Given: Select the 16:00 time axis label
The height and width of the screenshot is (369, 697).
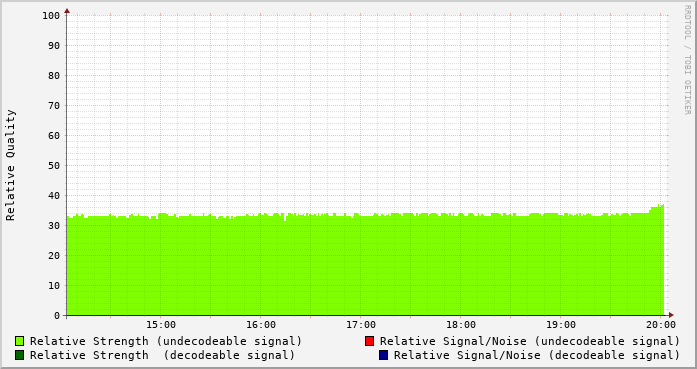Looking at the screenshot, I should click(261, 325).
